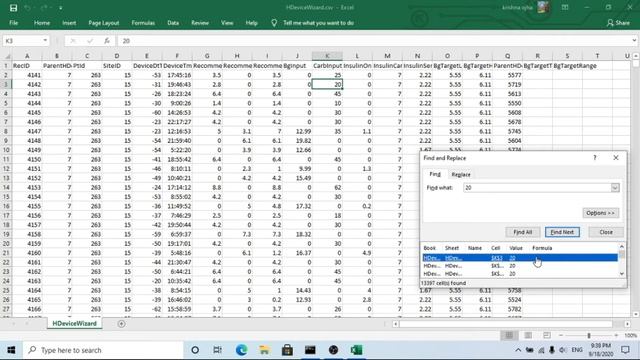Viewport: 640px width, 360px height.
Task: Close the Find and Replace dialog via X
Action: tap(616, 158)
